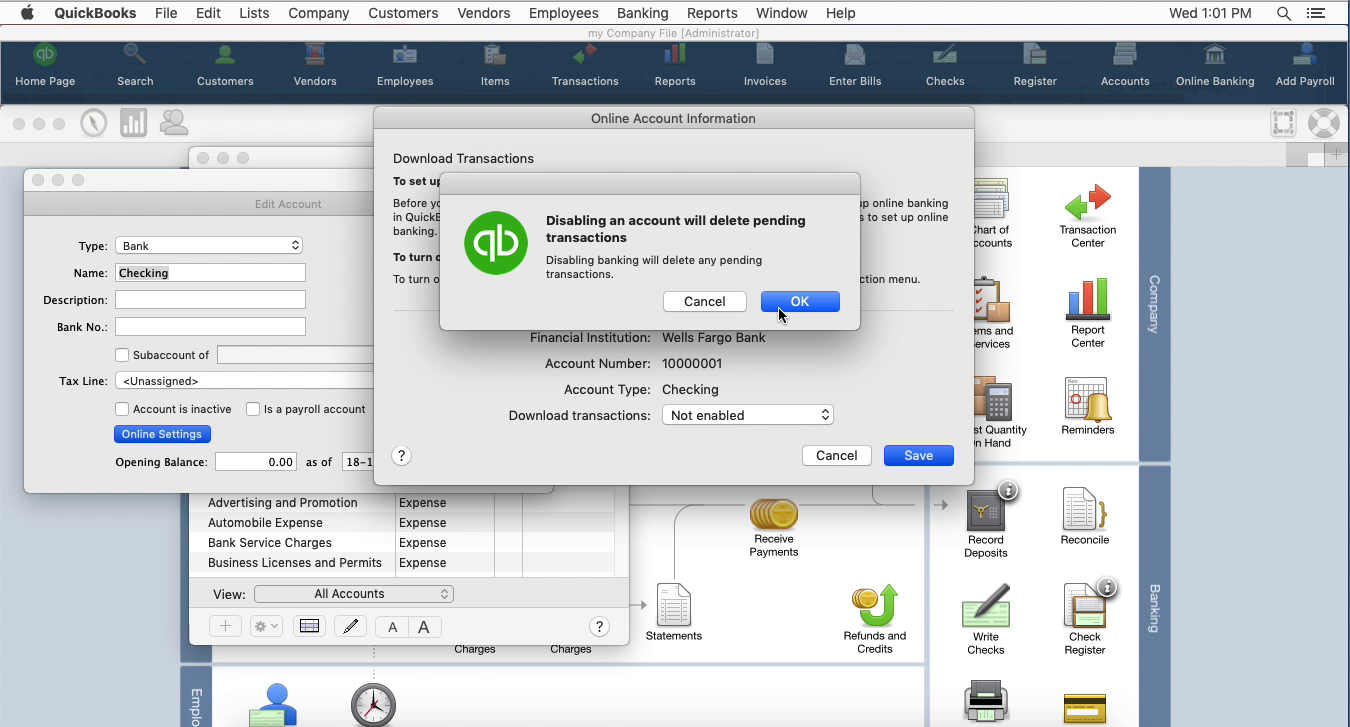Image resolution: width=1350 pixels, height=727 pixels.
Task: Open the File menu
Action: [x=166, y=13]
